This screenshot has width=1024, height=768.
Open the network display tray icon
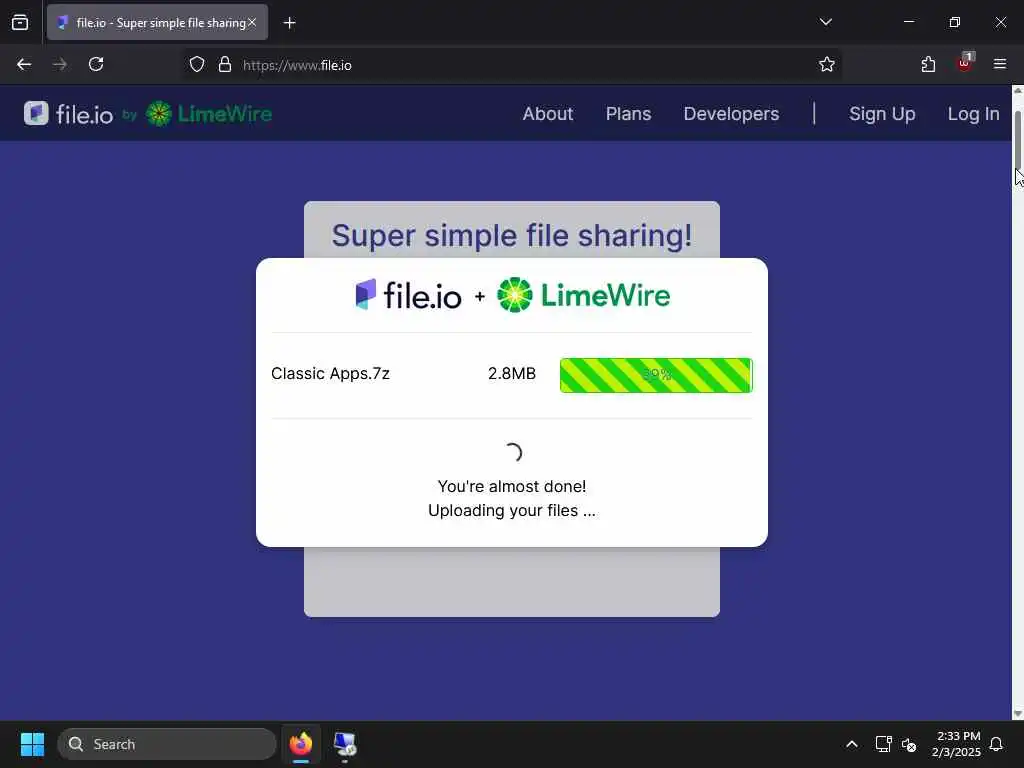point(883,744)
